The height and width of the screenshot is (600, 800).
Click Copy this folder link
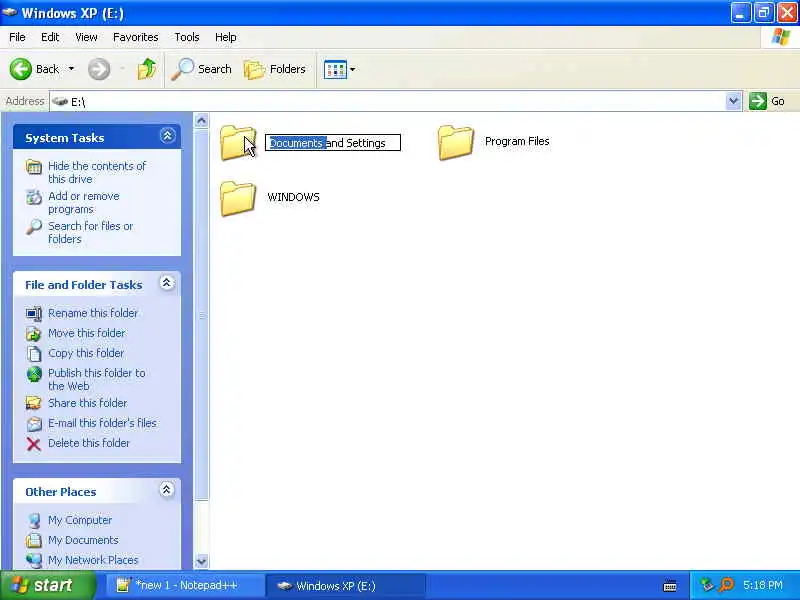(x=86, y=353)
